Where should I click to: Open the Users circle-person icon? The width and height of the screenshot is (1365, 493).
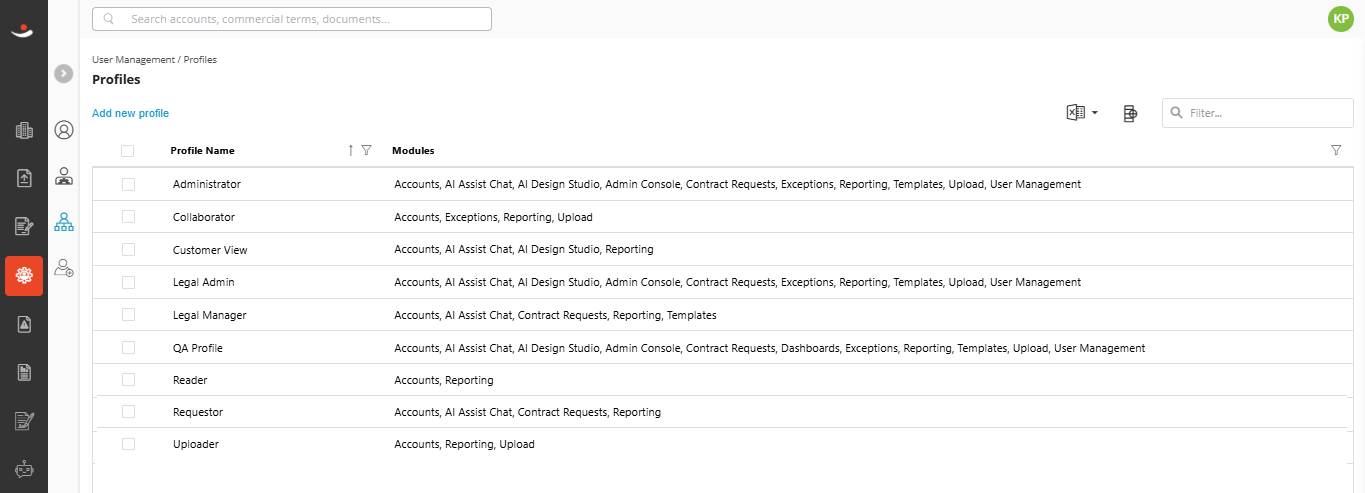coord(64,130)
